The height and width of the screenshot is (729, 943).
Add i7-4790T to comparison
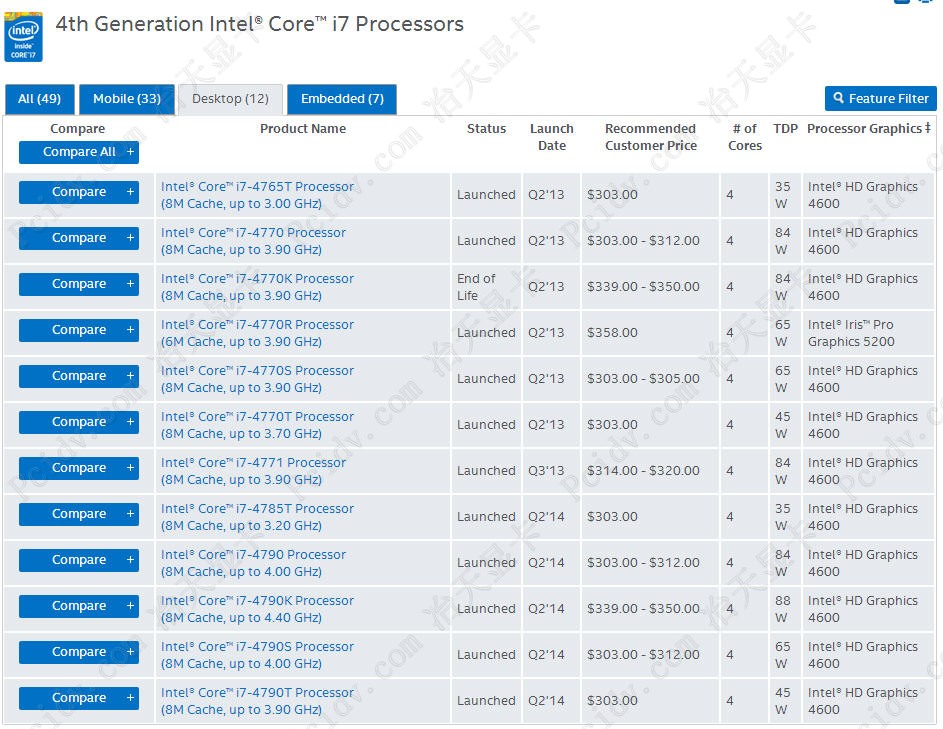click(x=79, y=698)
